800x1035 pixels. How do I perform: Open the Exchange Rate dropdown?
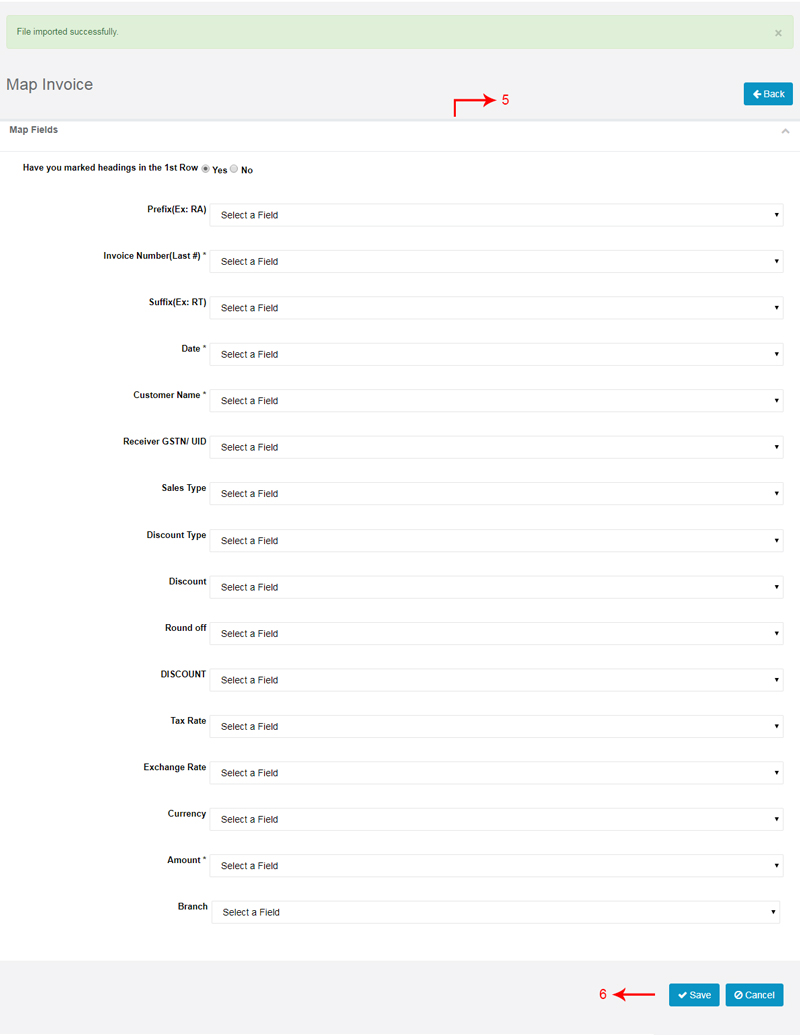pos(496,773)
